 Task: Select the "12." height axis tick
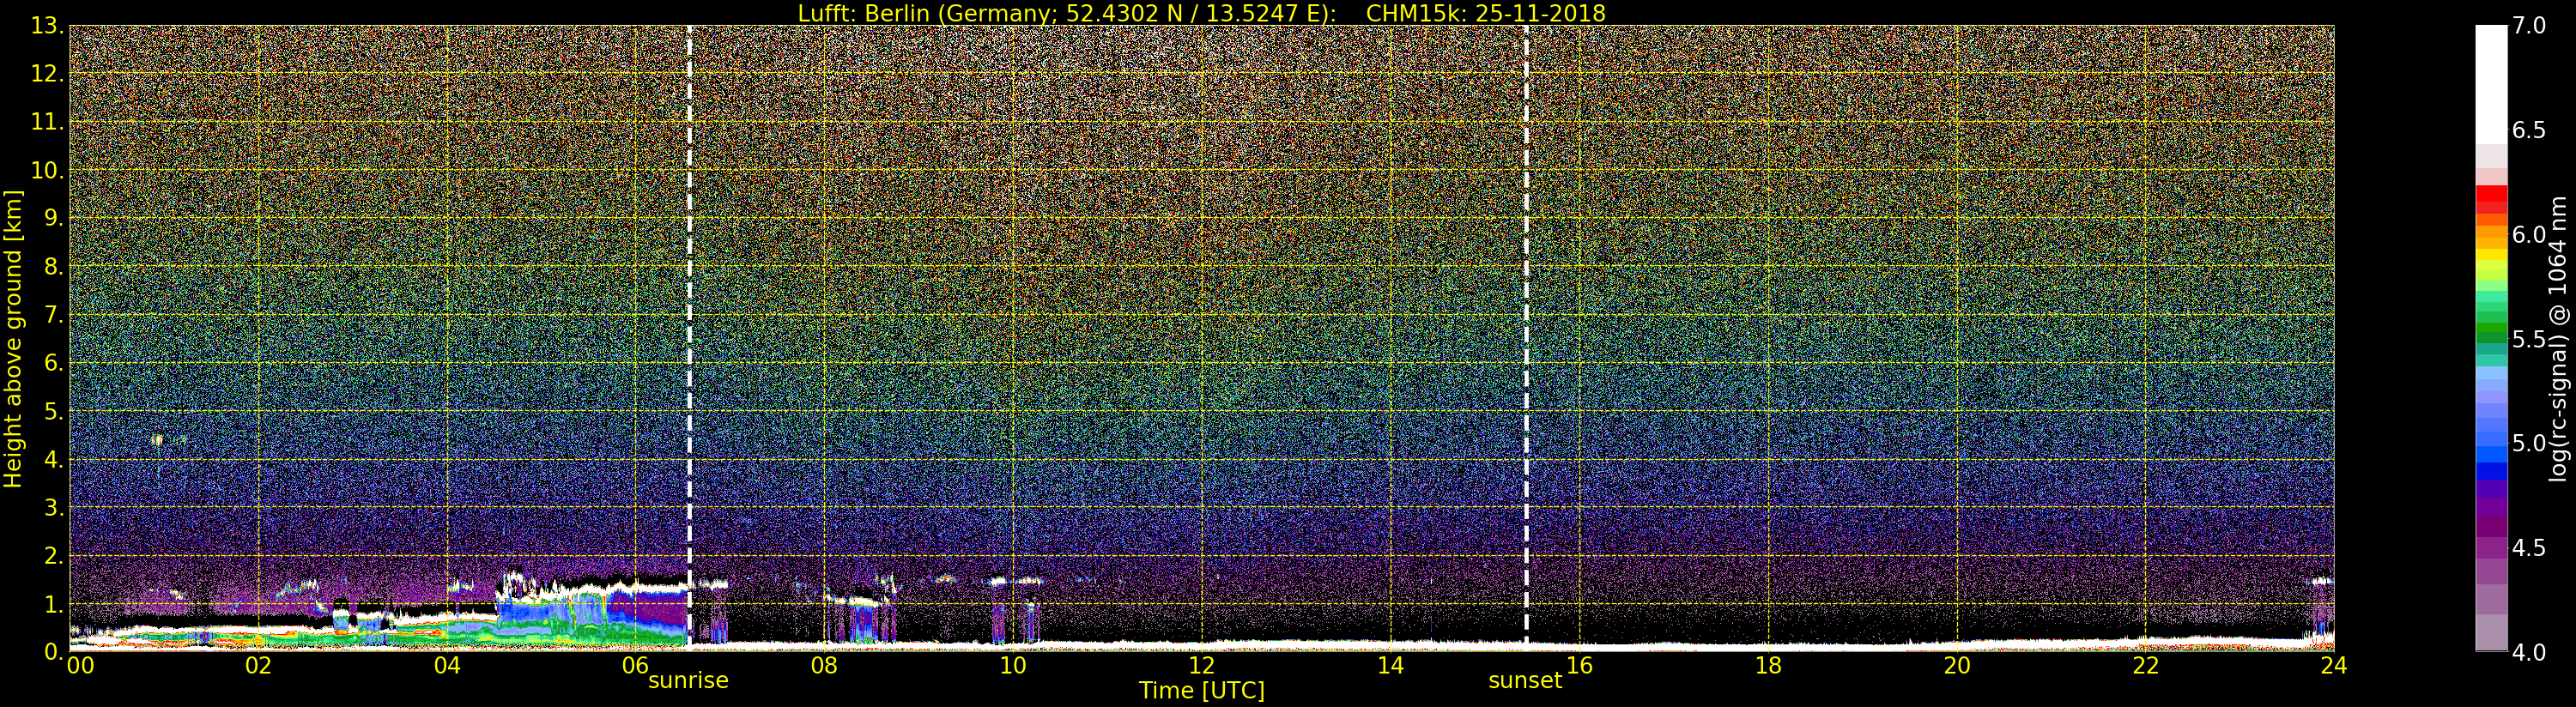point(47,74)
